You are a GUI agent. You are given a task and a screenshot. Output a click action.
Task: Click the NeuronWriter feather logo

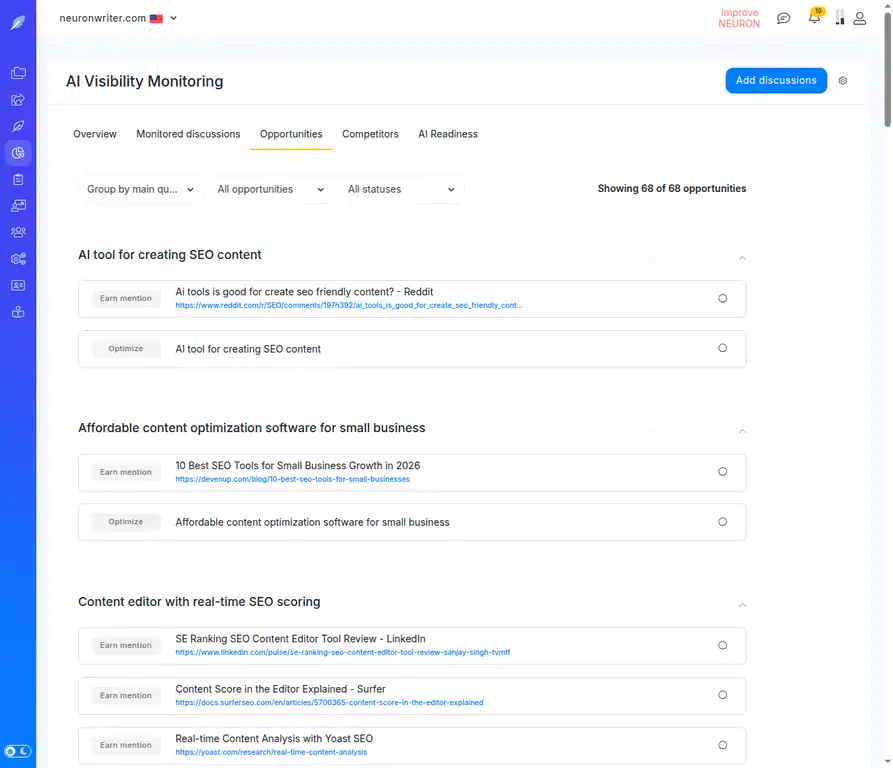click(x=18, y=23)
